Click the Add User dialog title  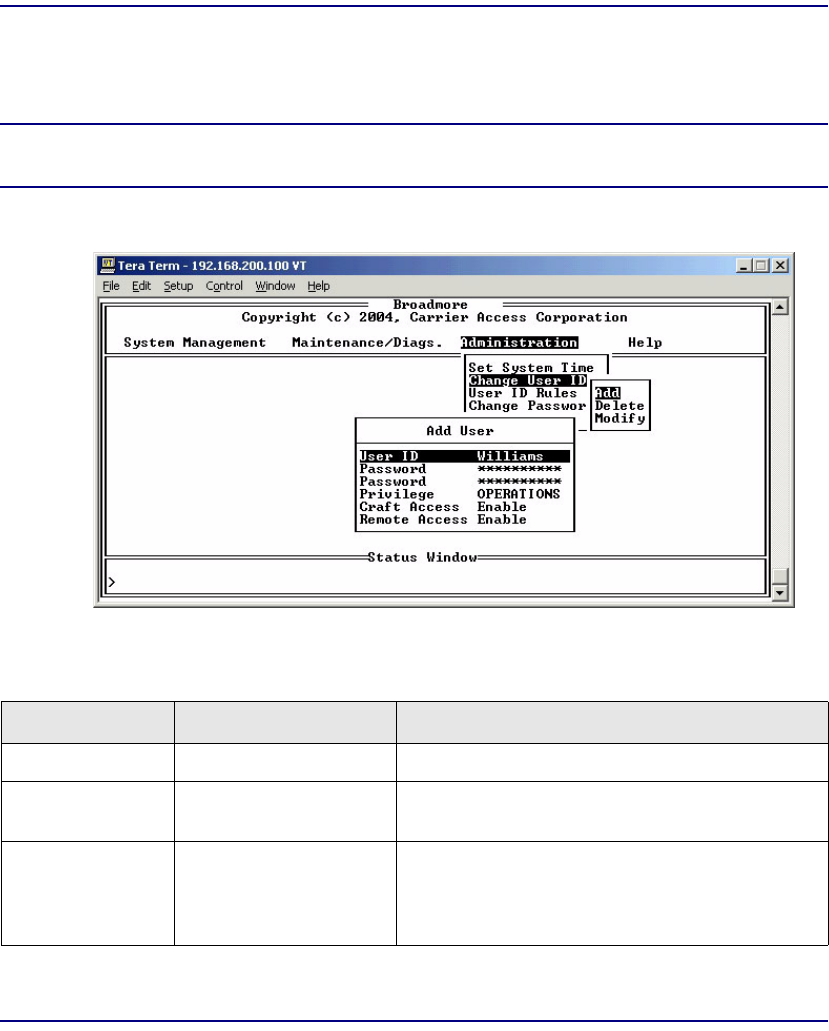pyautogui.click(x=460, y=431)
